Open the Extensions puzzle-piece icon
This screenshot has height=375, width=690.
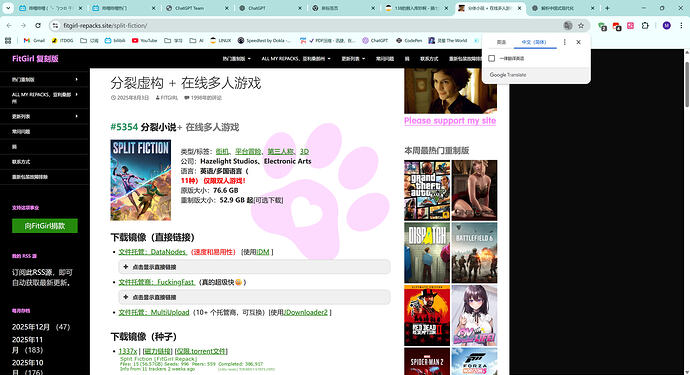645,26
